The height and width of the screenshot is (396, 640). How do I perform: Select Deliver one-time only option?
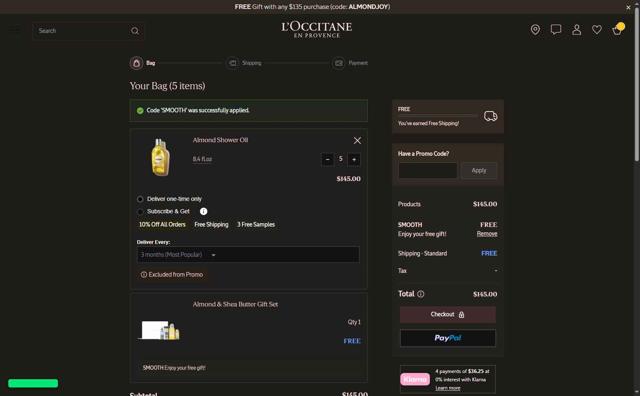[x=140, y=199]
